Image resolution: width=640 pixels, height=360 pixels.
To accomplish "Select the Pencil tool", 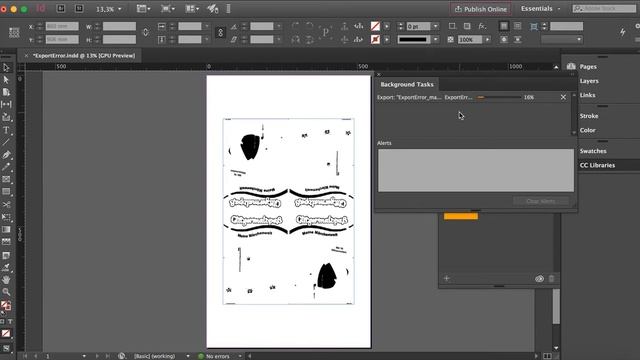I will (6, 167).
